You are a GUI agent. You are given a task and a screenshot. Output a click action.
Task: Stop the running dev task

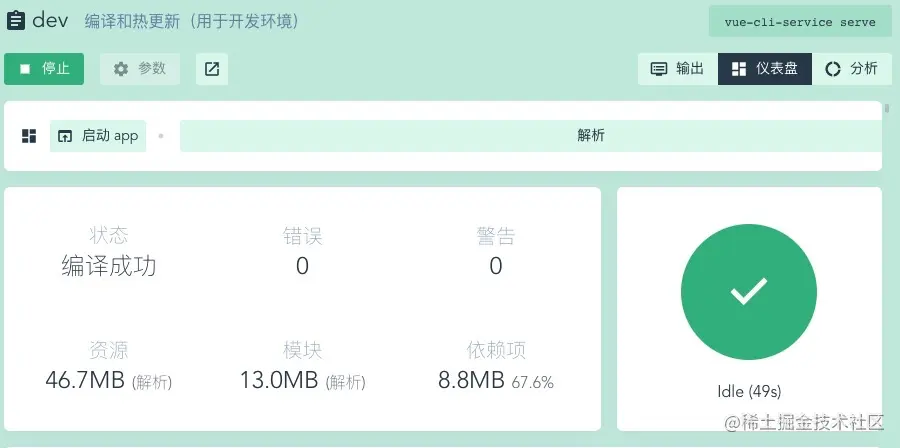pos(44,69)
